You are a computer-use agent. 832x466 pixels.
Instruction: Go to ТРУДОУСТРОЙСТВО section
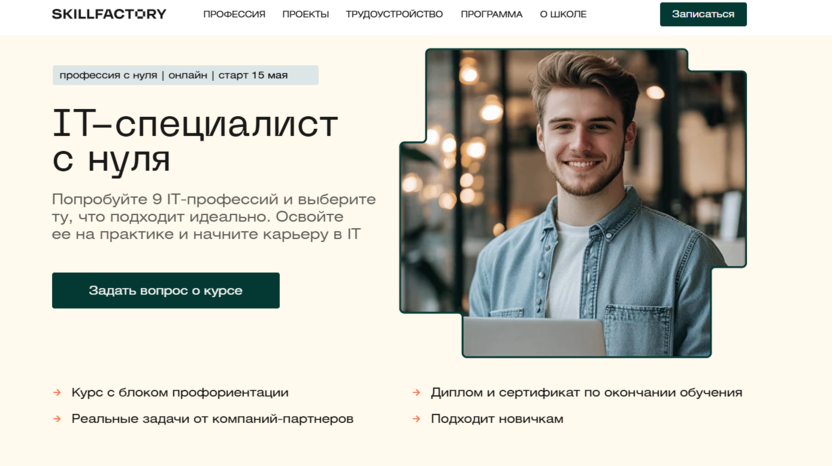point(394,14)
